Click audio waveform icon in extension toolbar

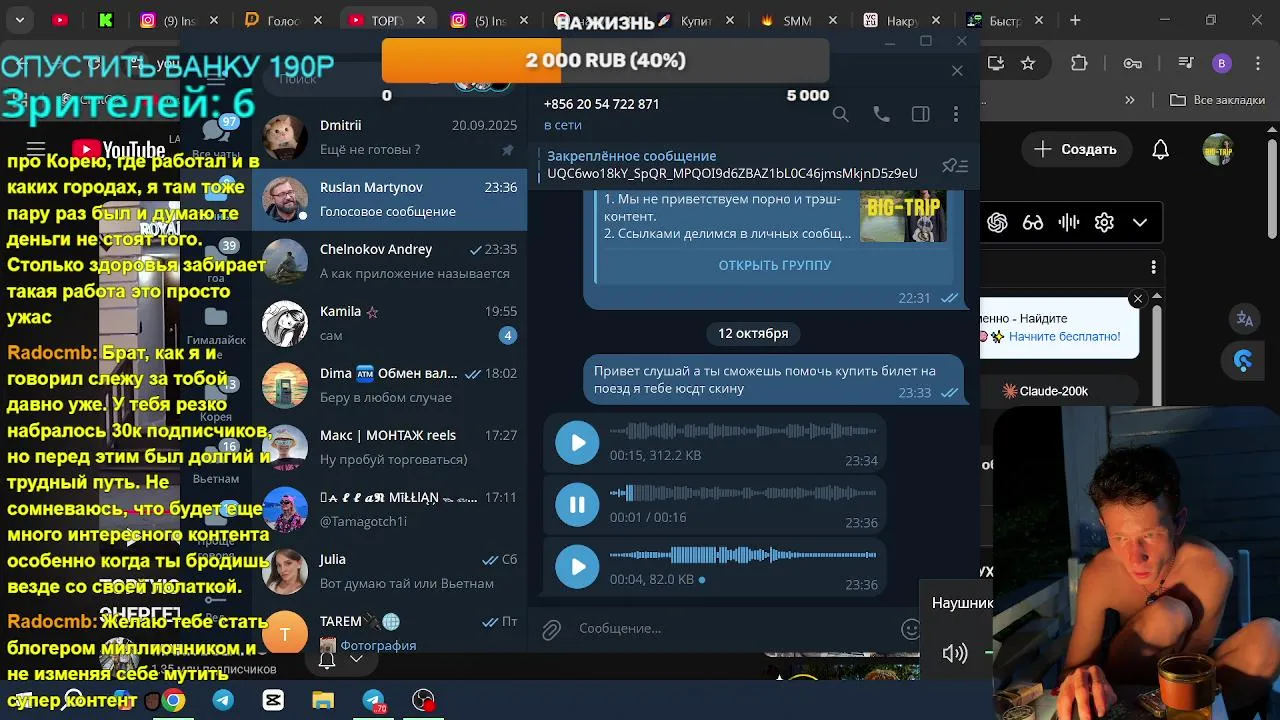pyautogui.click(x=1069, y=223)
